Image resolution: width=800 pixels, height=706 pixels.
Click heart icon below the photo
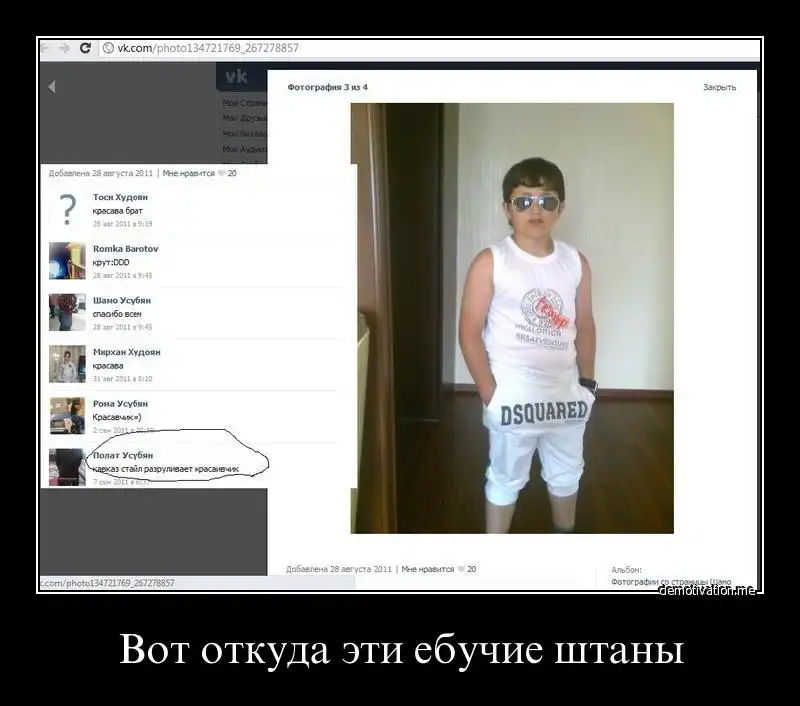tap(461, 569)
